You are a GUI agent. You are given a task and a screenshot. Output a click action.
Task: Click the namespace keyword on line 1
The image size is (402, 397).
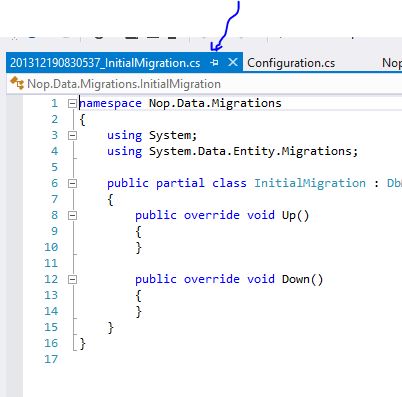click(110, 104)
